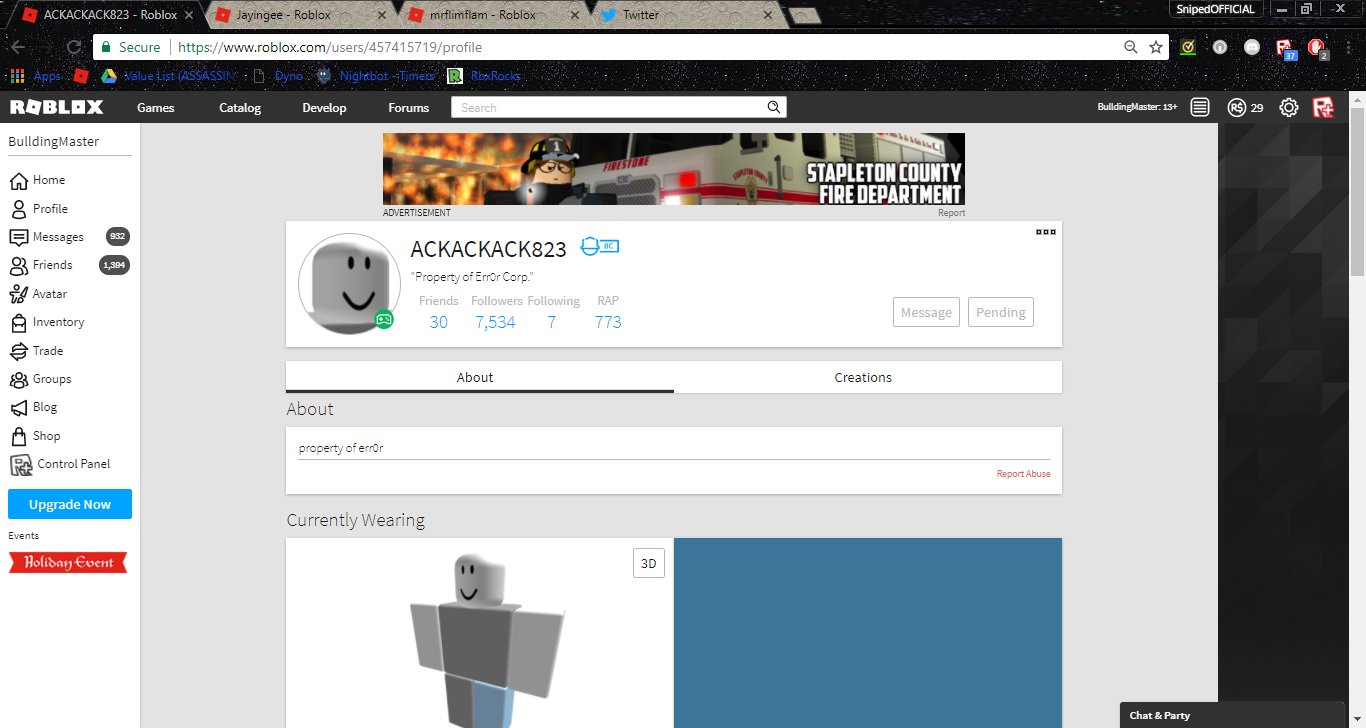This screenshot has width=1366, height=728.
Task: Open Catalog in the top navigation
Action: pos(240,108)
